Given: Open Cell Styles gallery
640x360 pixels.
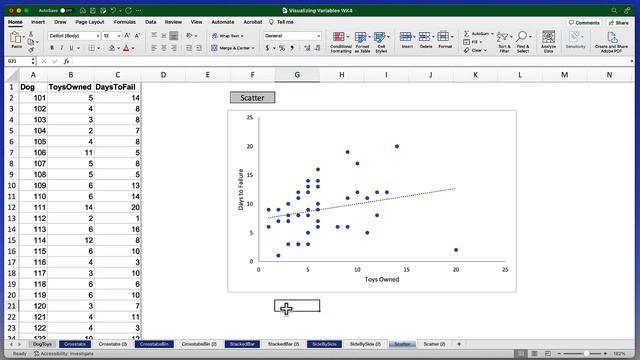Looking at the screenshot, I should pyautogui.click(x=381, y=42).
